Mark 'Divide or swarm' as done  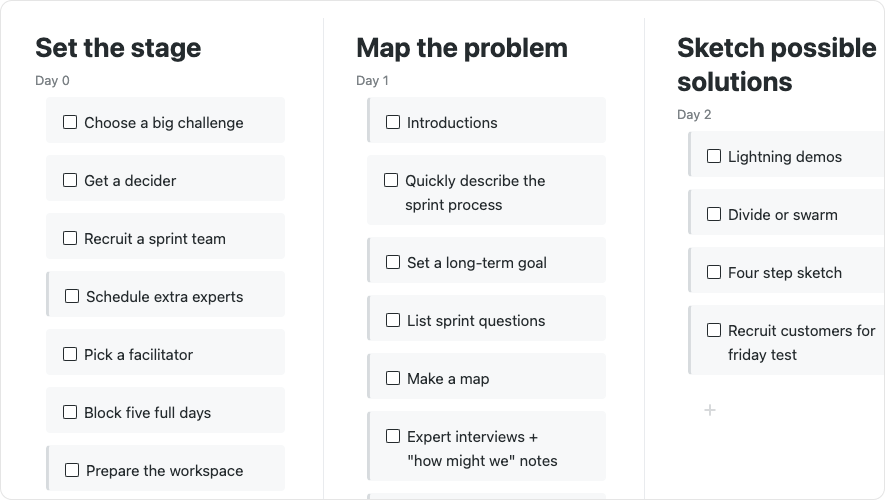(714, 214)
